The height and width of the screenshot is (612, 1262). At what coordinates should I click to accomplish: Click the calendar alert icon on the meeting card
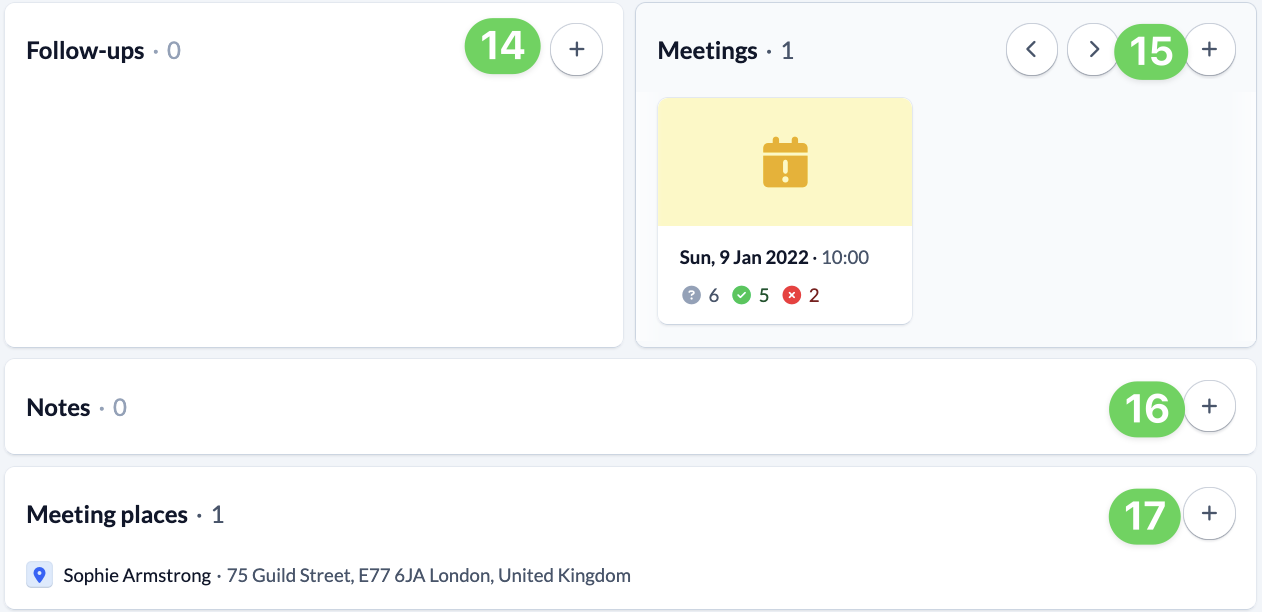point(785,163)
